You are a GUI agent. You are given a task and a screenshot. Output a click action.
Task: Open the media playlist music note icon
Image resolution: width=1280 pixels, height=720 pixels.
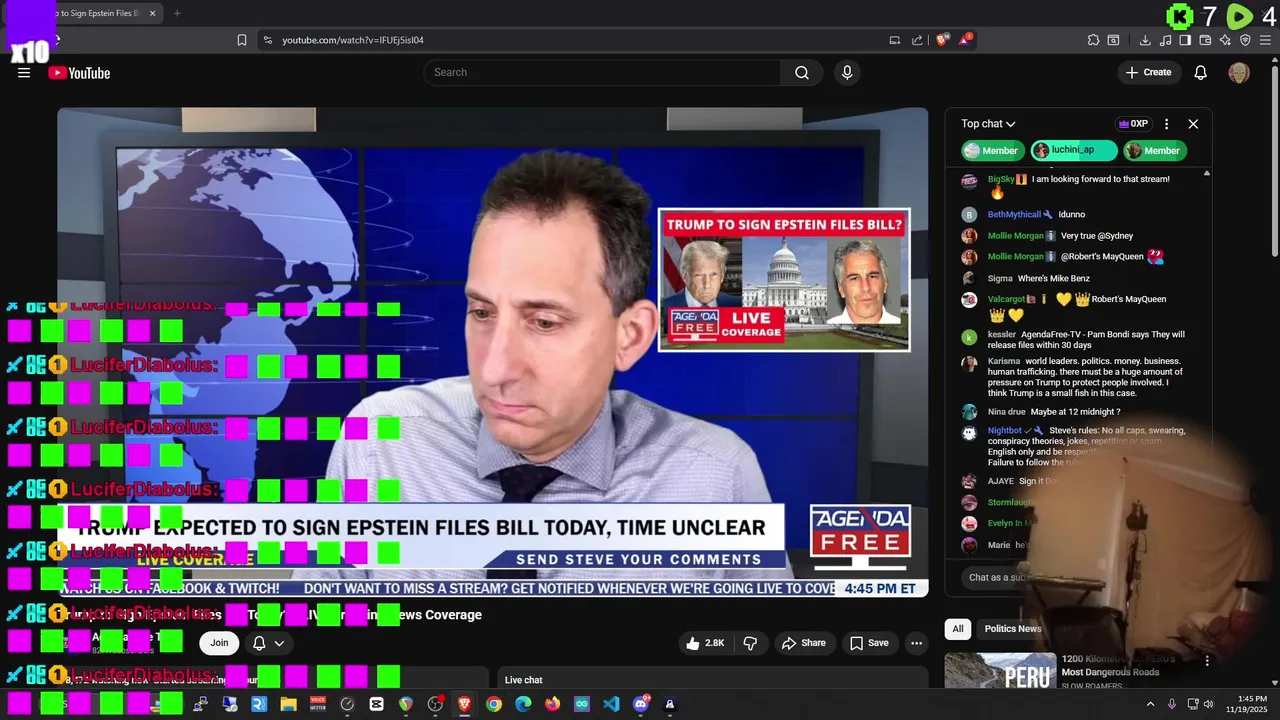click(1165, 40)
